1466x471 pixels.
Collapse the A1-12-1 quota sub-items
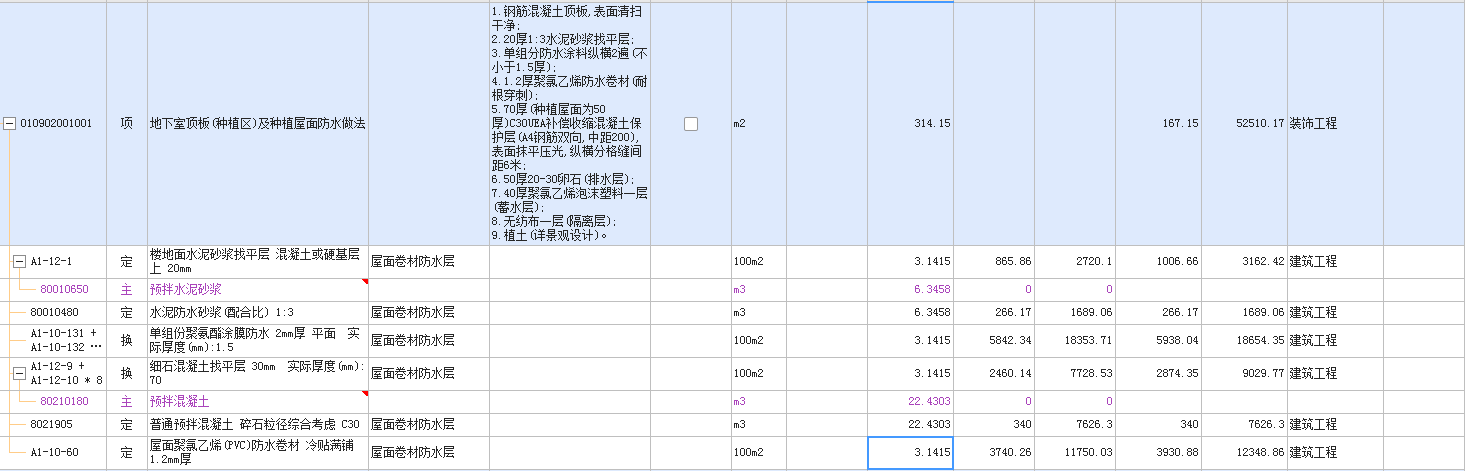click(19, 261)
